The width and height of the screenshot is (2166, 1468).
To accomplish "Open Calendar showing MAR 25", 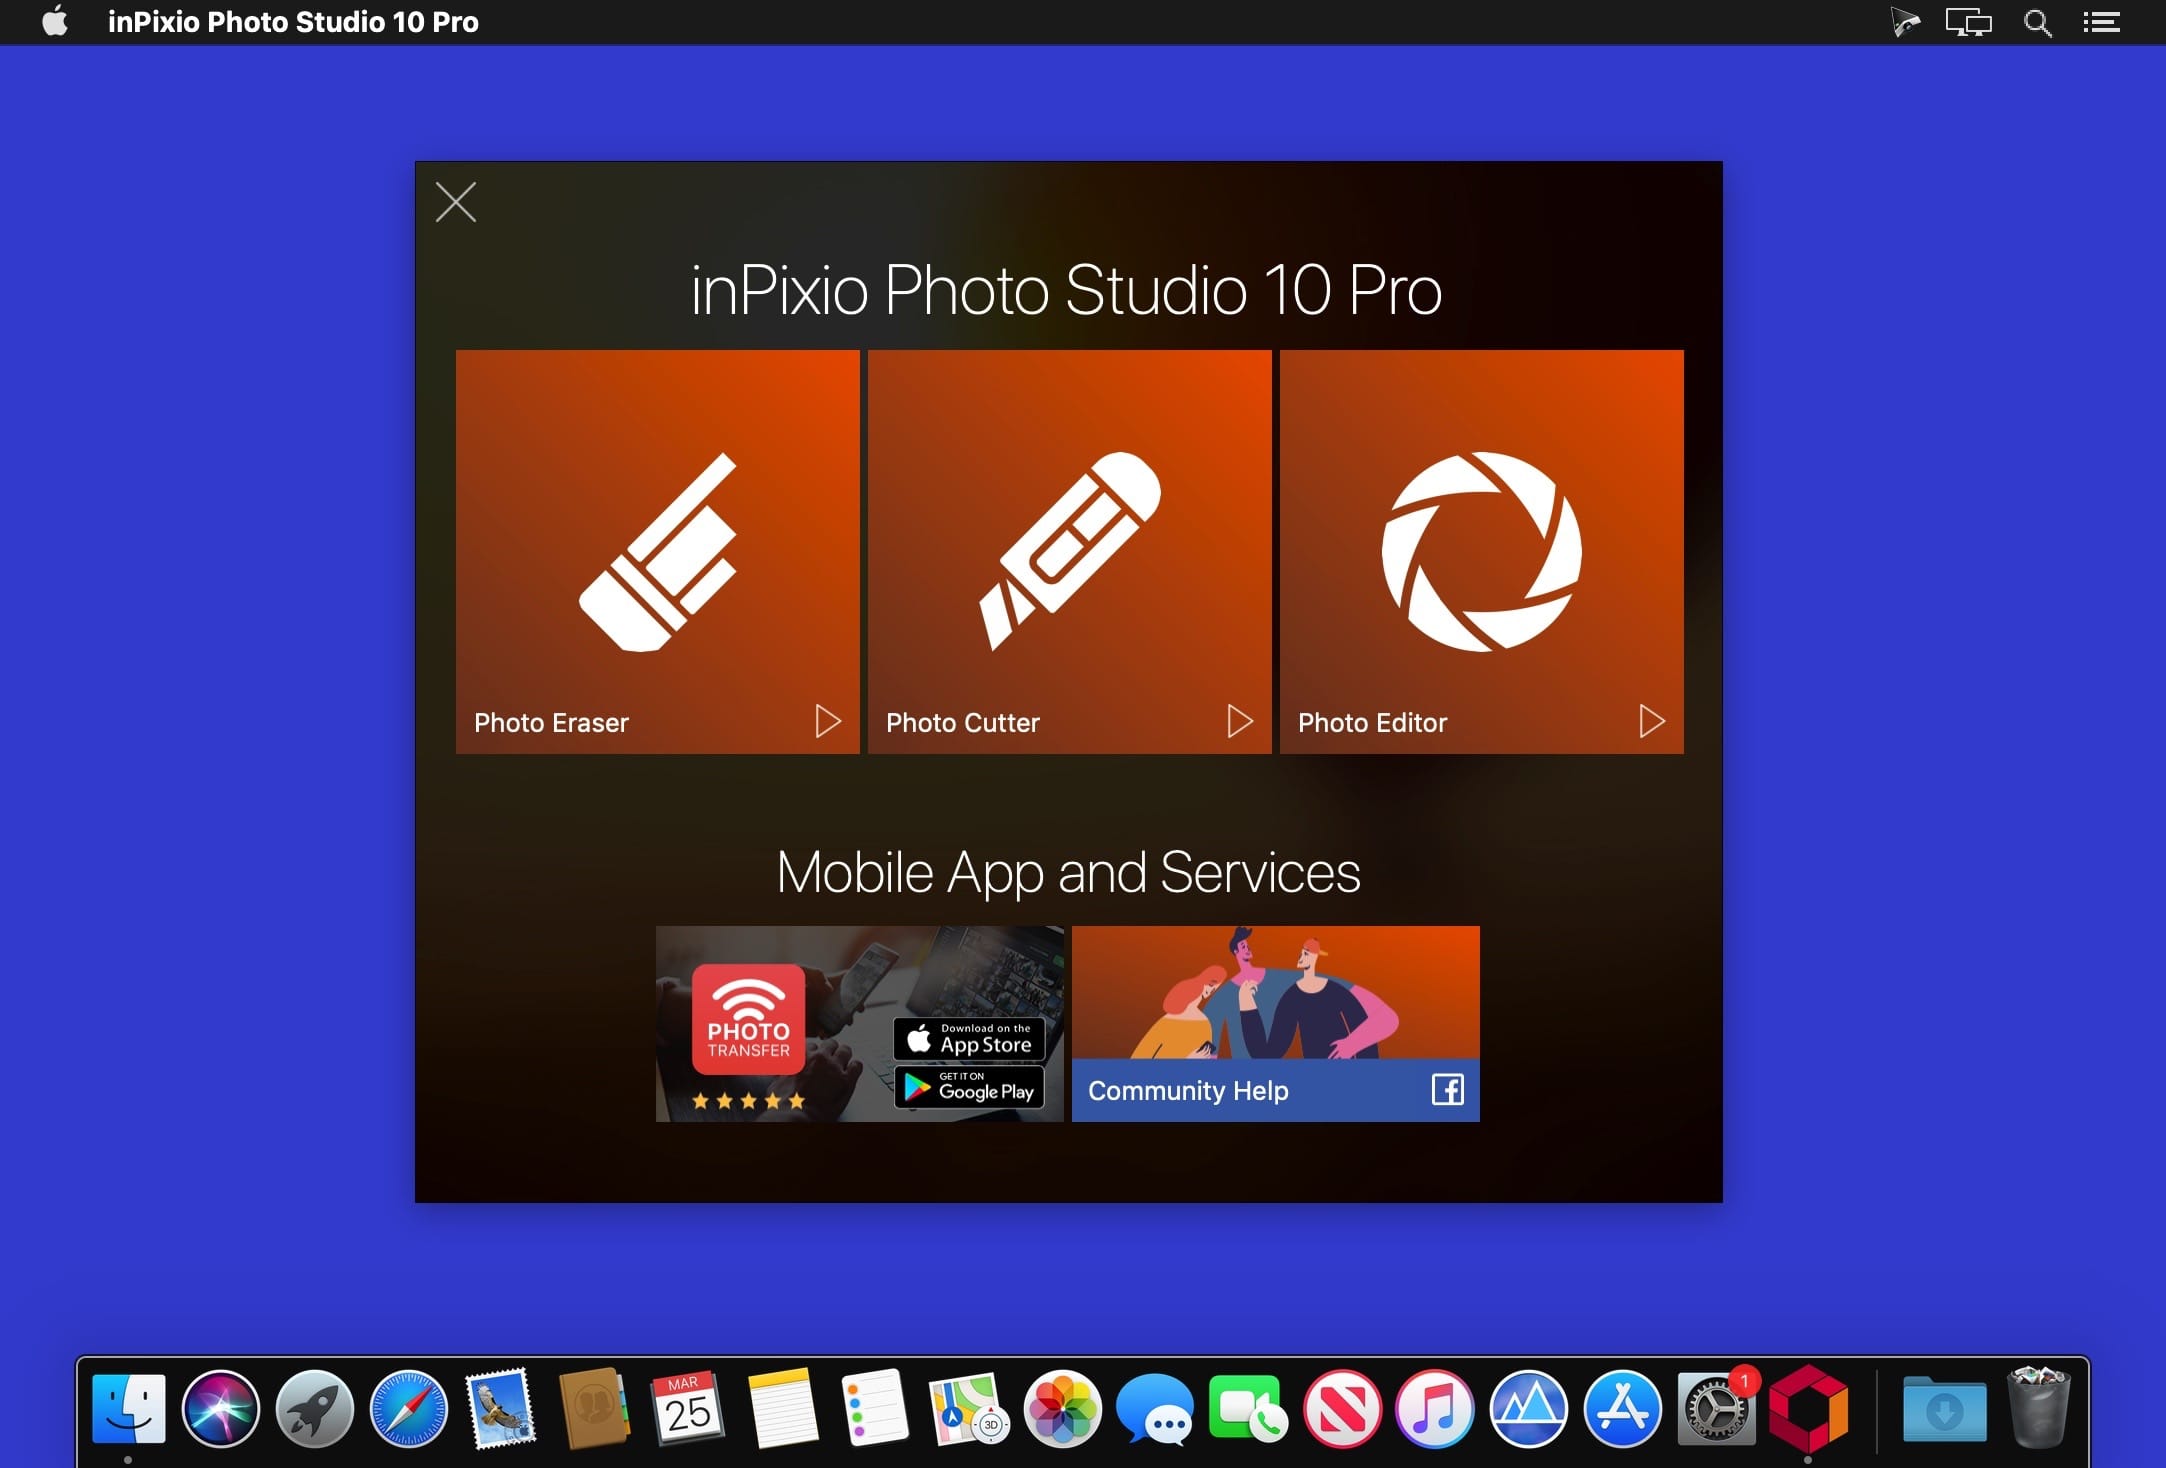I will click(x=688, y=1409).
